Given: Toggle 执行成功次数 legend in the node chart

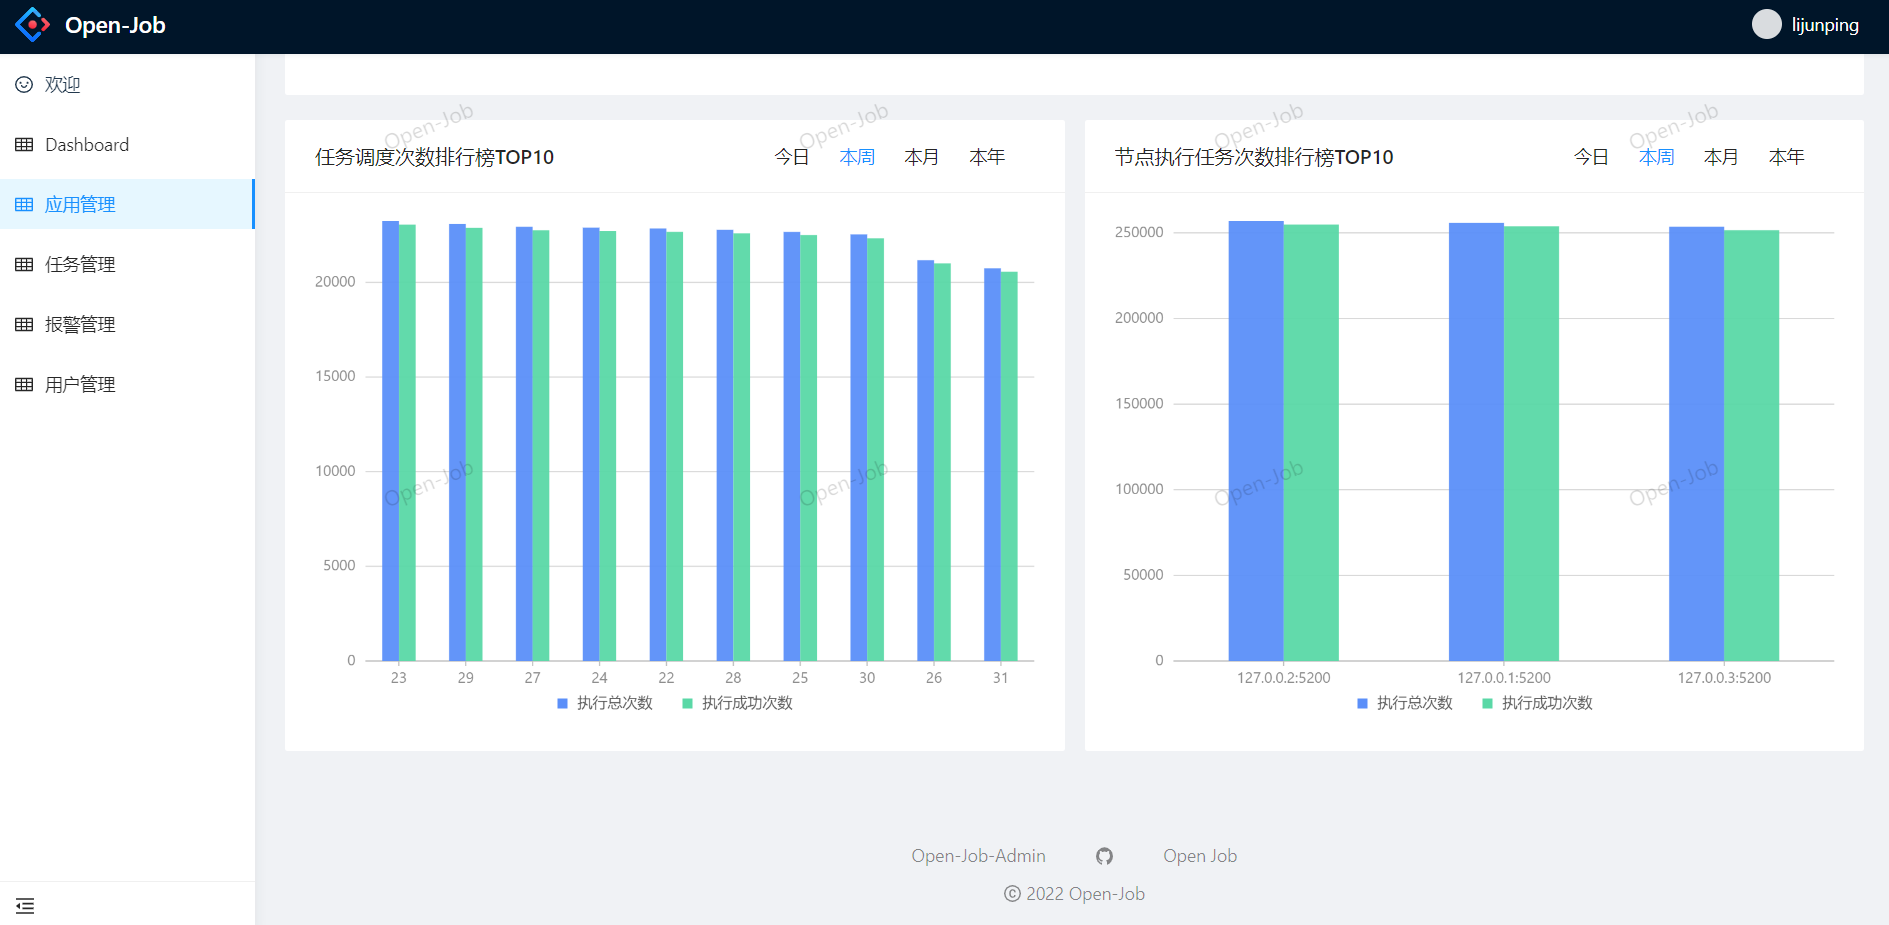Looking at the screenshot, I should (x=1537, y=703).
